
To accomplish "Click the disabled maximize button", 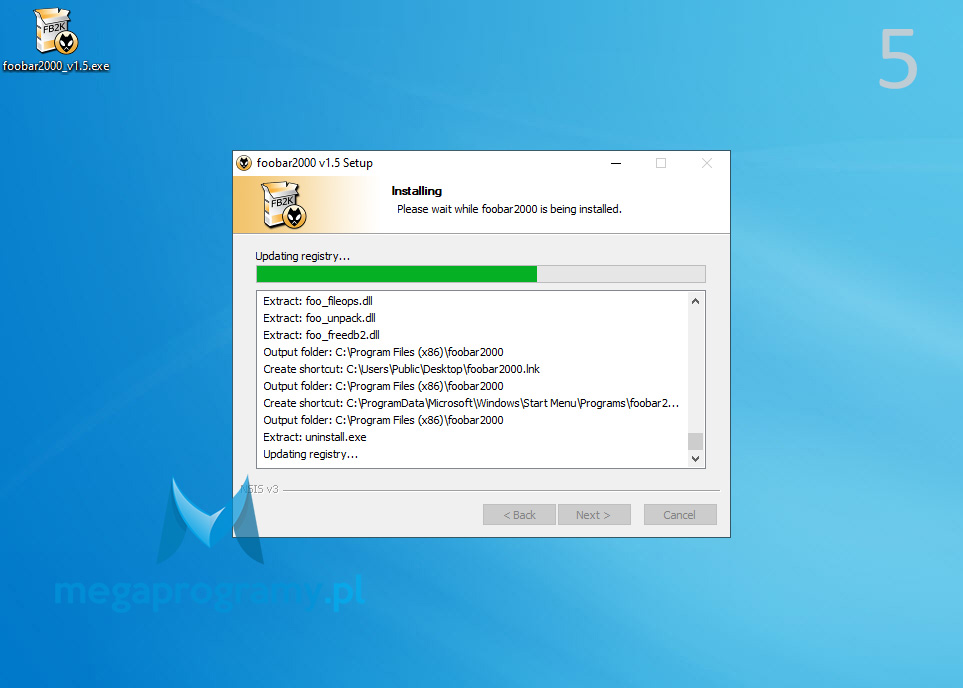I will pyautogui.click(x=661, y=163).
